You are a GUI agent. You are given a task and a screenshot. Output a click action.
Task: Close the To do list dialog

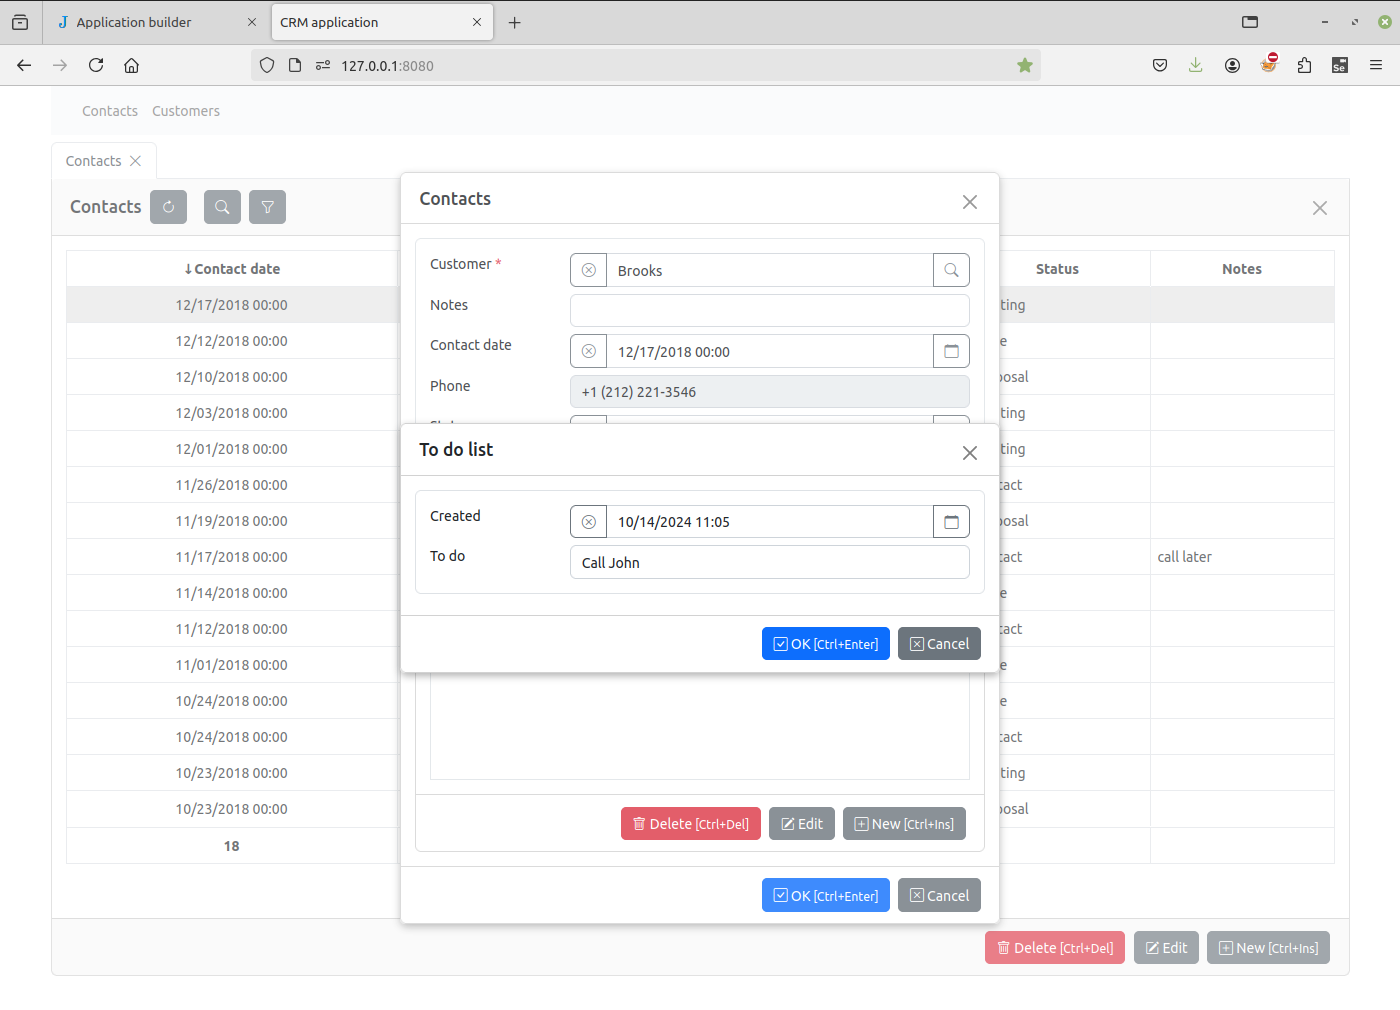click(x=969, y=453)
